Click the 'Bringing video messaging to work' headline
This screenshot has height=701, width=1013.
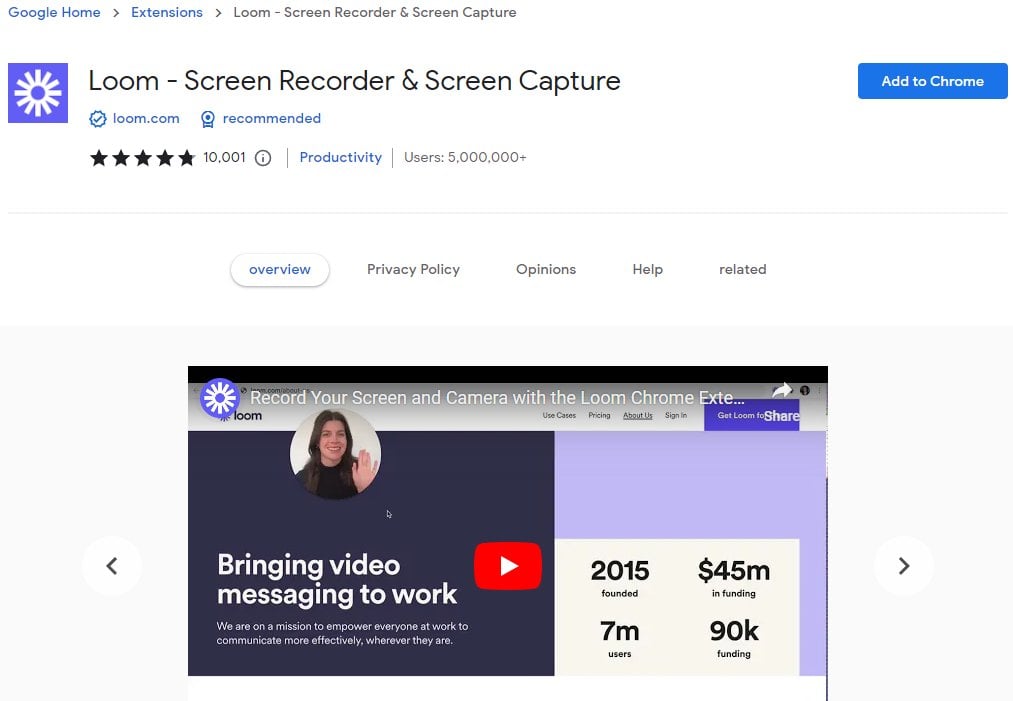pyautogui.click(x=337, y=580)
